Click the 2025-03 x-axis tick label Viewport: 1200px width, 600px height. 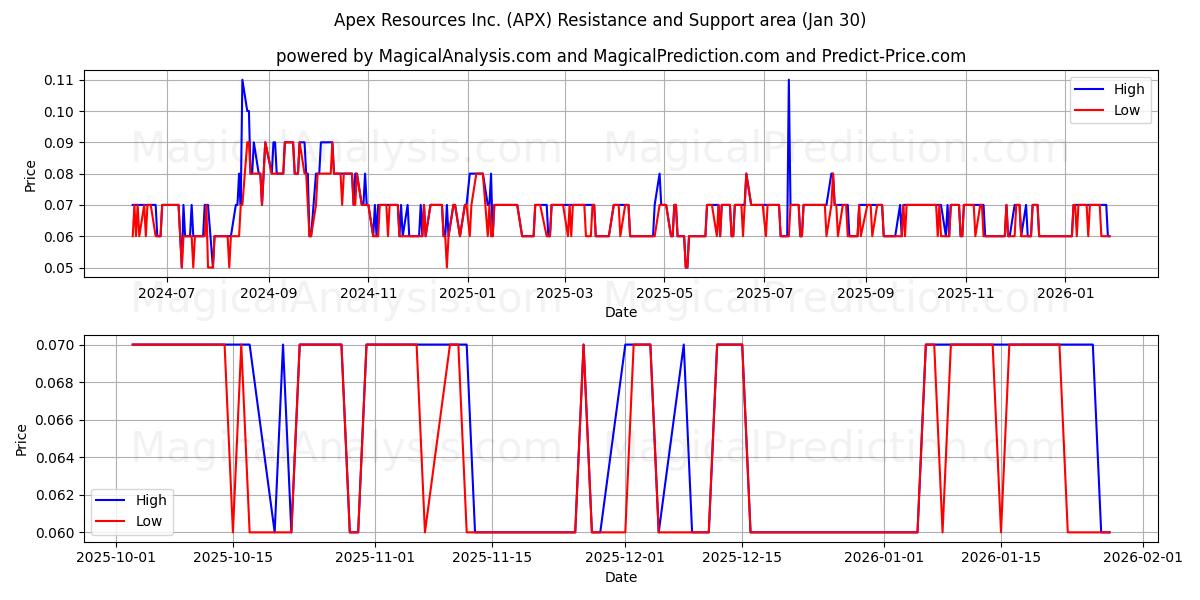pos(565,294)
